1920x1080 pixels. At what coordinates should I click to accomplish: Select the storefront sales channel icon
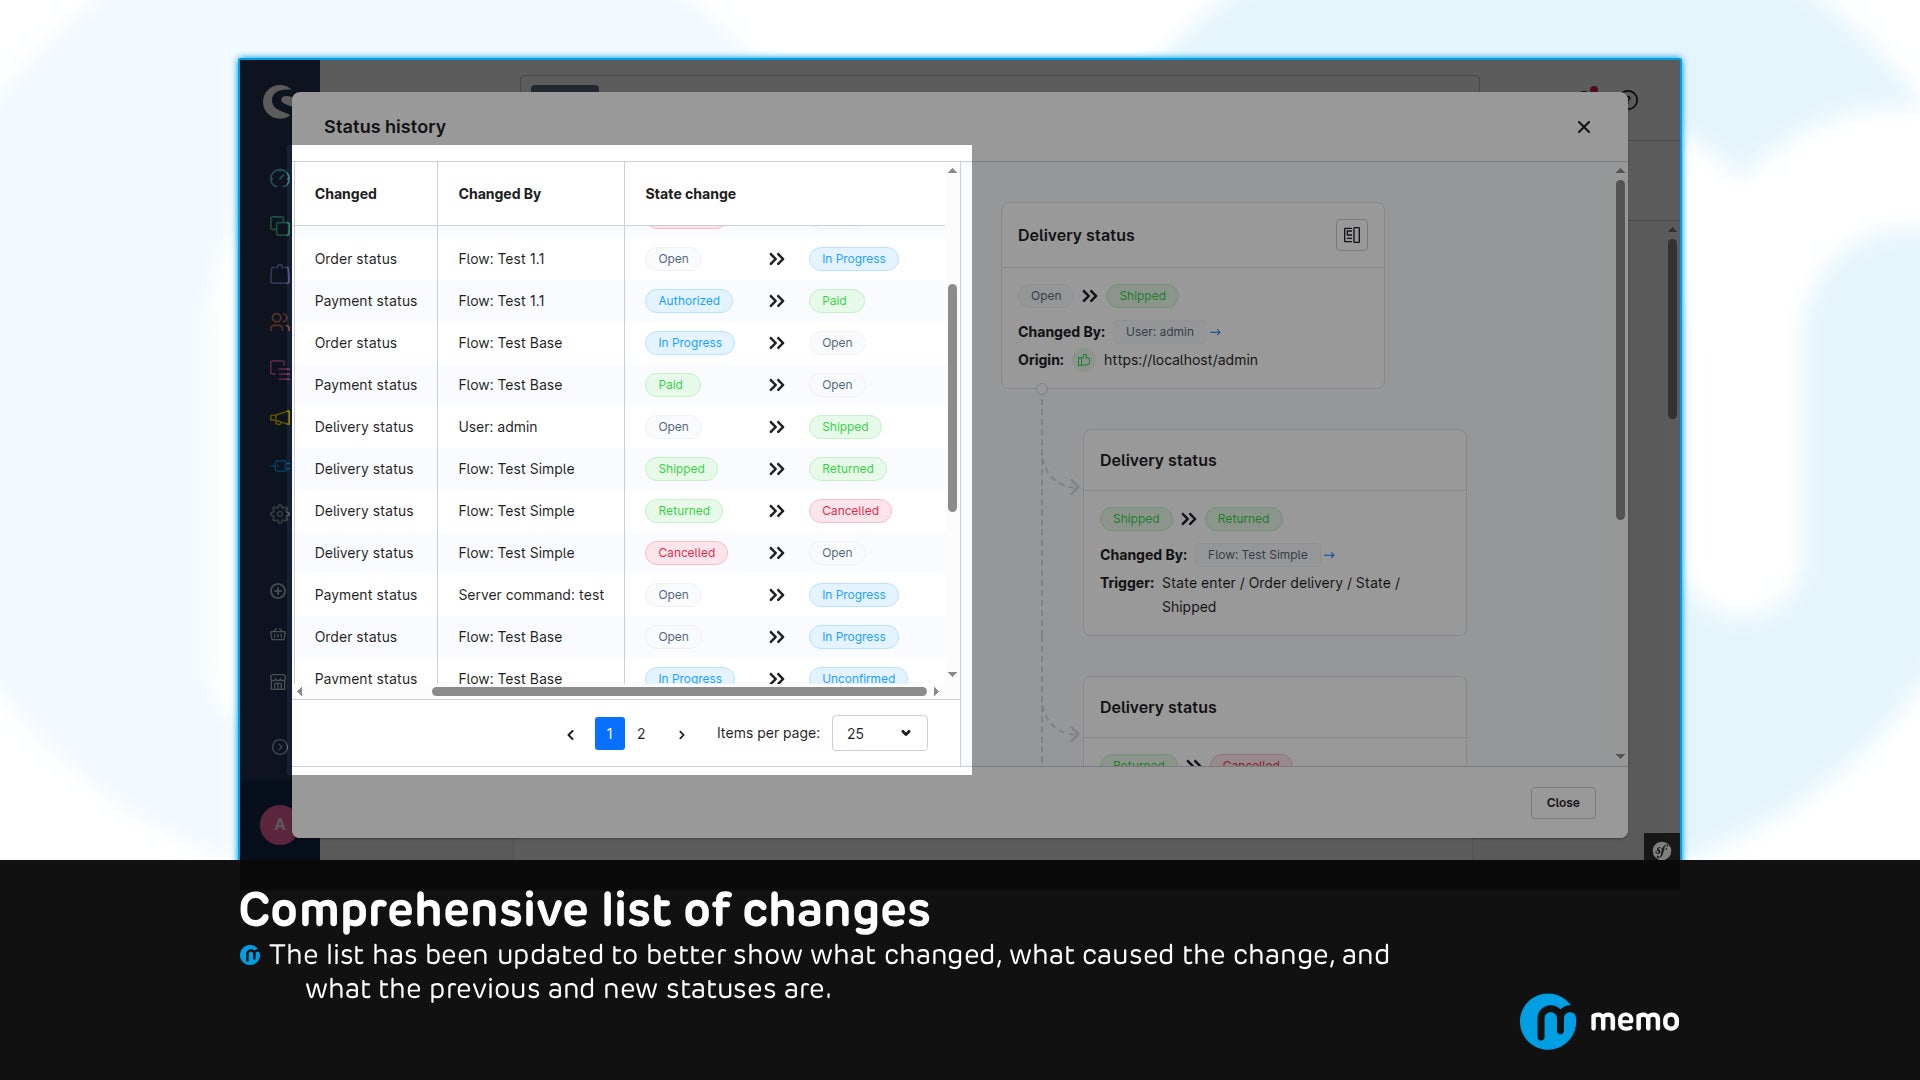[278, 682]
